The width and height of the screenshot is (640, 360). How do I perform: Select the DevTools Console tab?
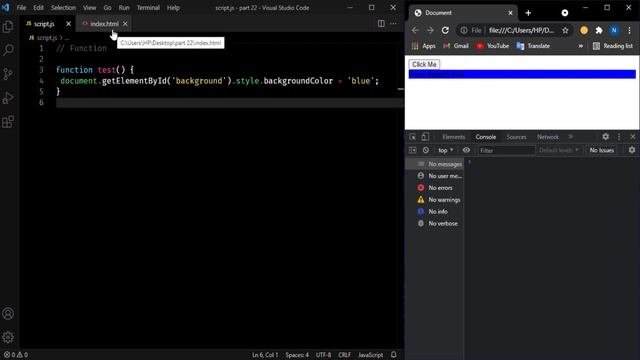pyautogui.click(x=486, y=137)
